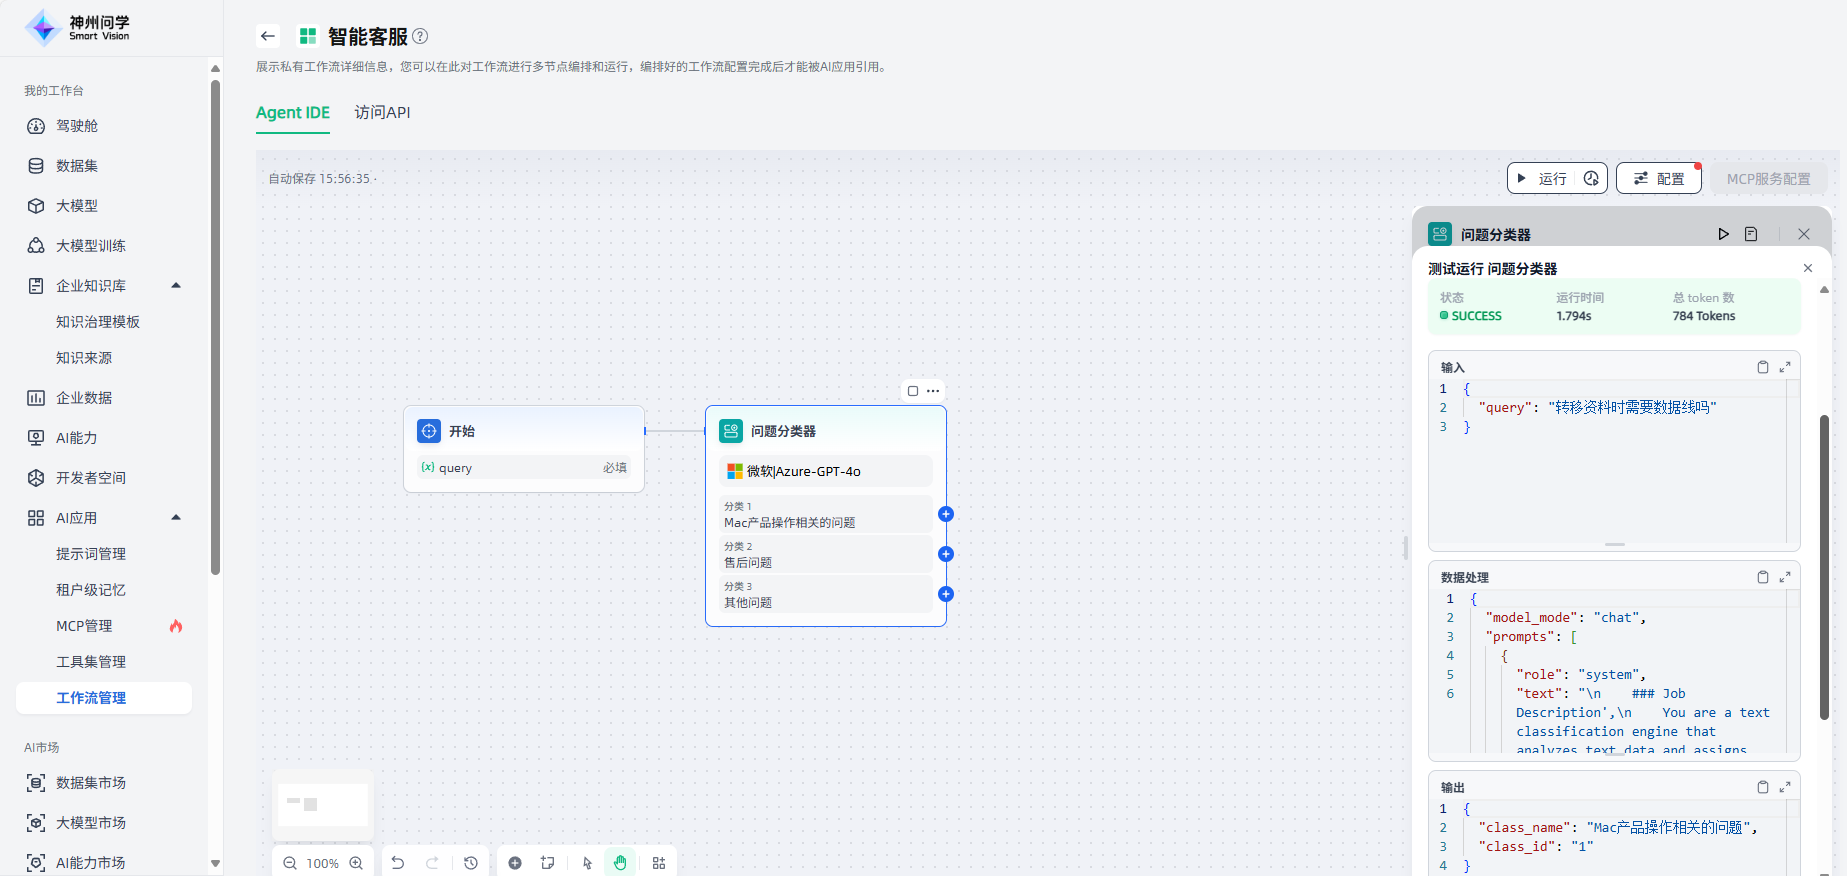Zoom in the canvas

[356, 863]
